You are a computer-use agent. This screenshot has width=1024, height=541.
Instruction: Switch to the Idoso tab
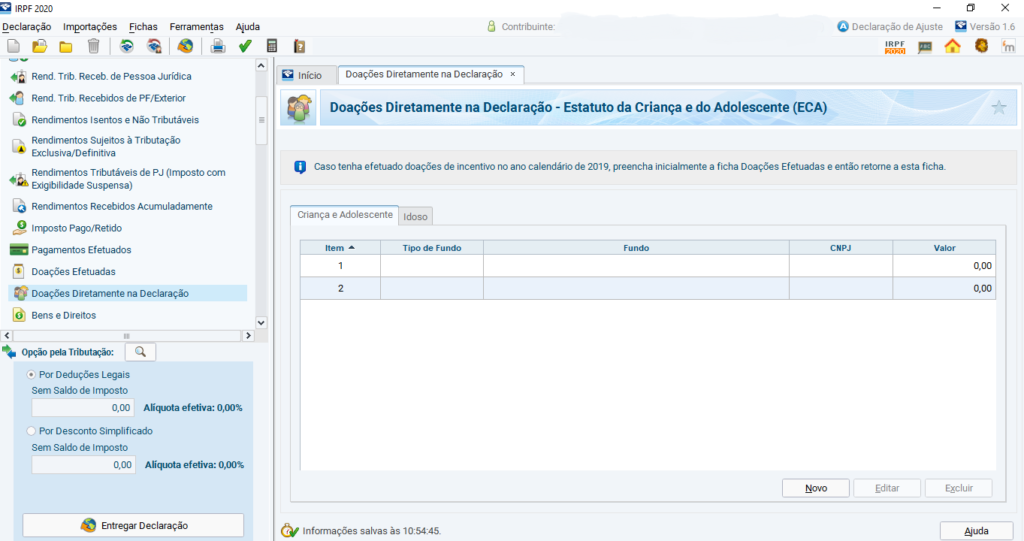415,217
